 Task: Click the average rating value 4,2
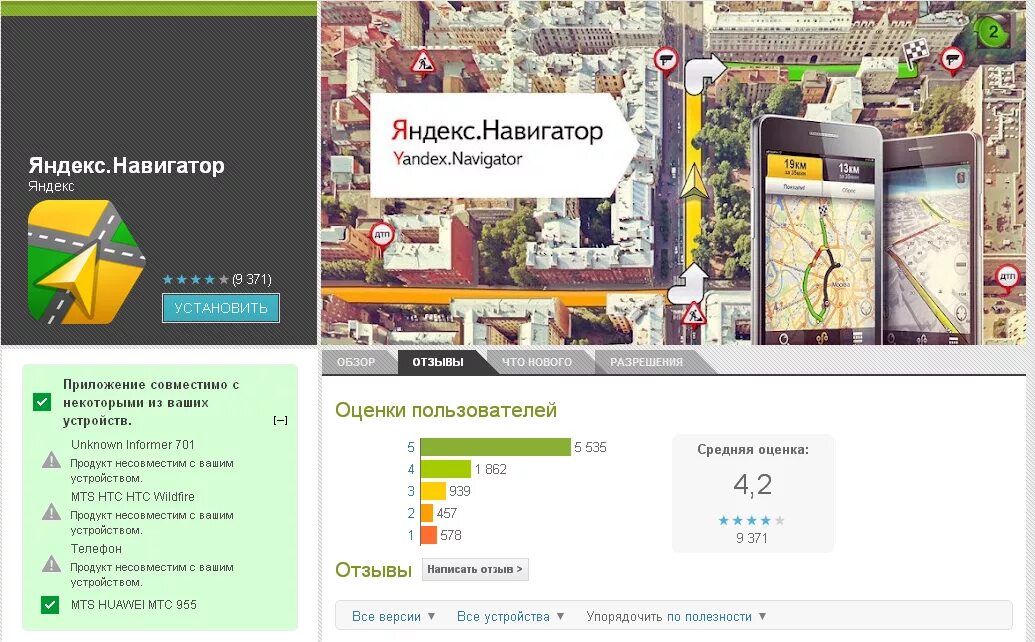pyautogui.click(x=752, y=485)
